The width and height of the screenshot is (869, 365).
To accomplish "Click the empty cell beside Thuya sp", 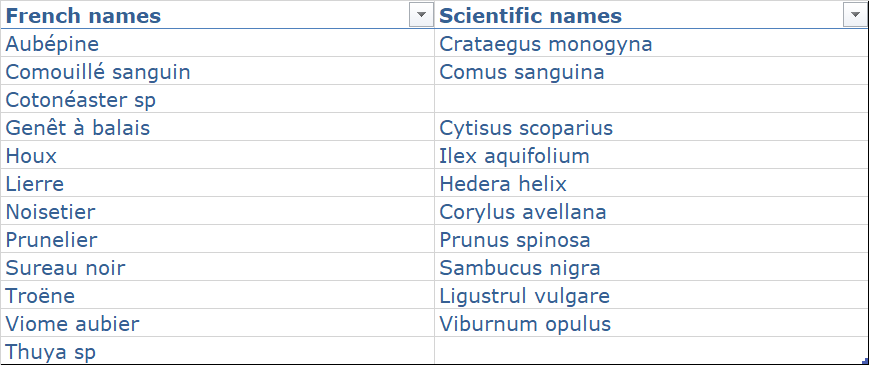I will point(652,351).
